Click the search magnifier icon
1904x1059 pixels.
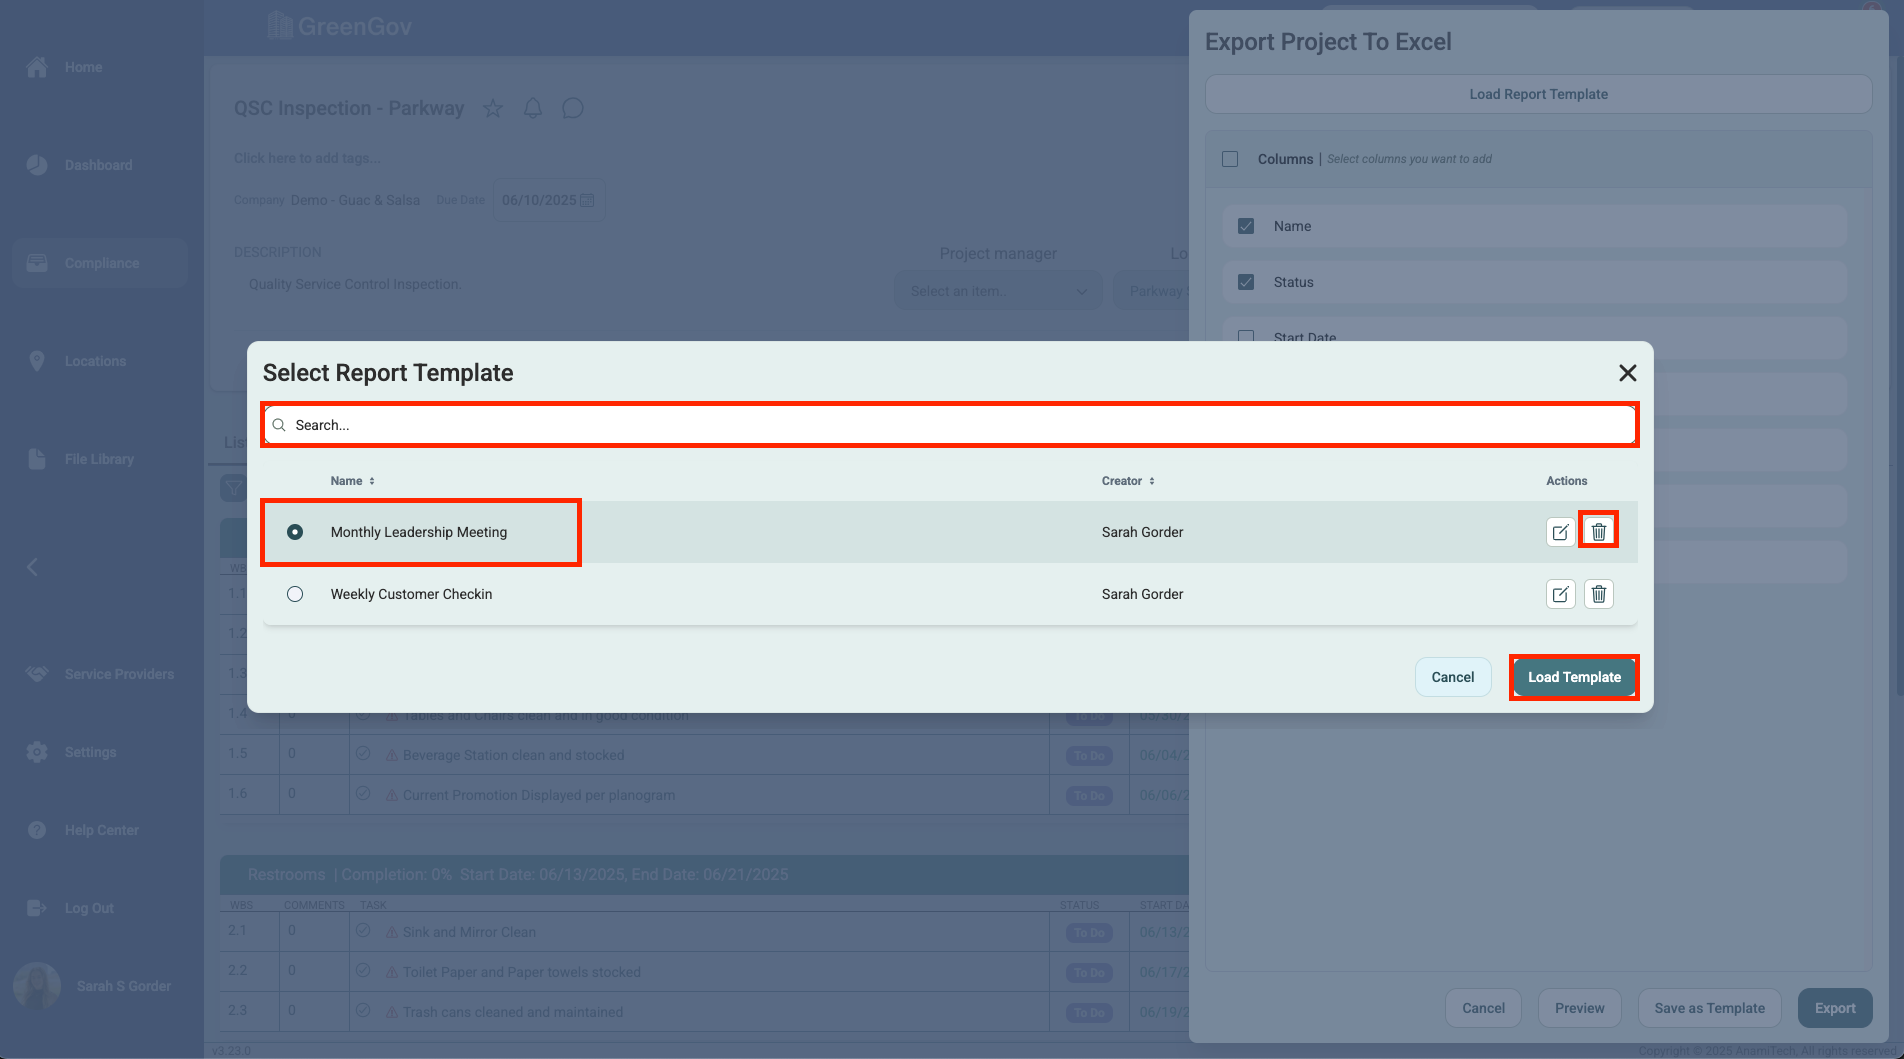279,425
